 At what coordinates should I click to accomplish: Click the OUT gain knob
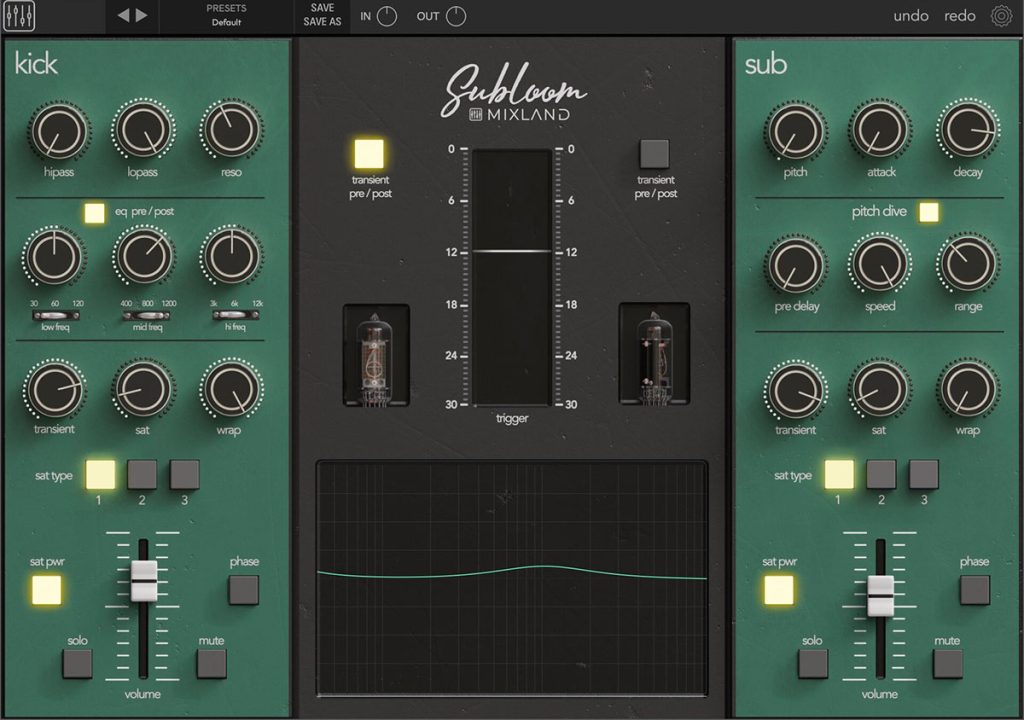coord(456,16)
